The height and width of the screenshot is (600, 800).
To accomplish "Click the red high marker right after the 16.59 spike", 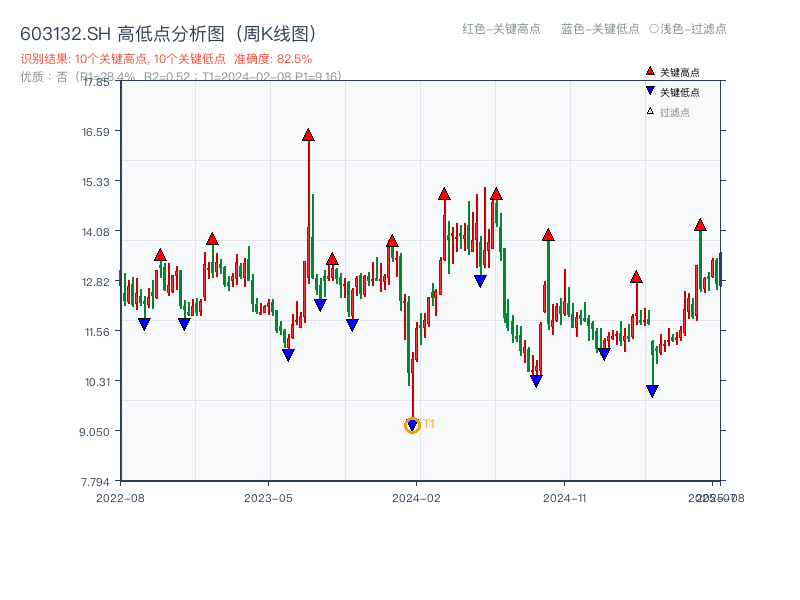I will click(332, 259).
